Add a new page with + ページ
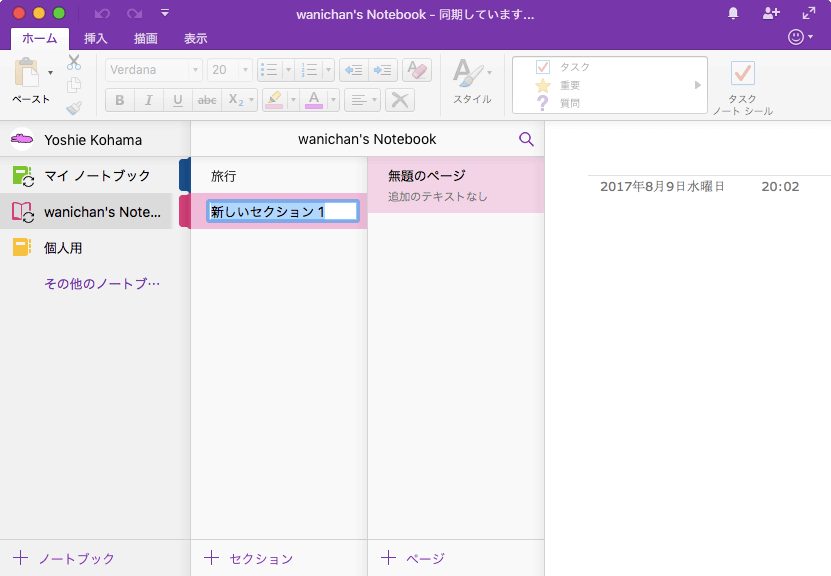This screenshot has height=576, width=831. click(413, 558)
